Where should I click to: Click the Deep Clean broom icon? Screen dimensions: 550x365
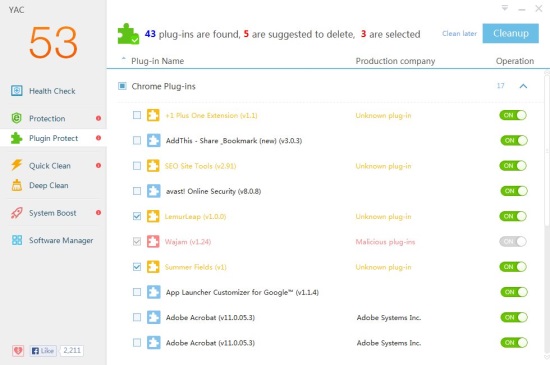tap(16, 185)
